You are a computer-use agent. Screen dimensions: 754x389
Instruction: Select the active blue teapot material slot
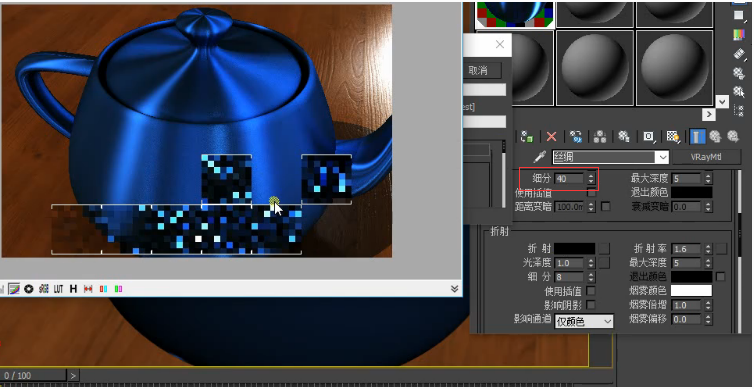(x=515, y=14)
